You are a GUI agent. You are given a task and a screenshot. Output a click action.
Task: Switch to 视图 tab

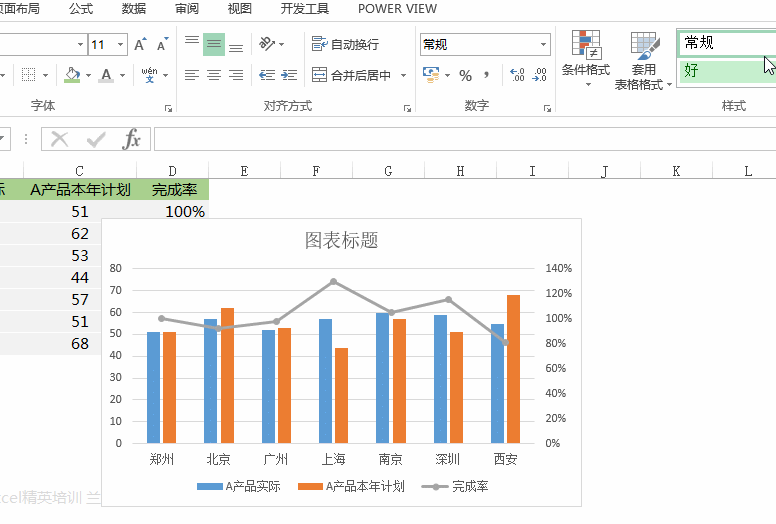point(240,9)
